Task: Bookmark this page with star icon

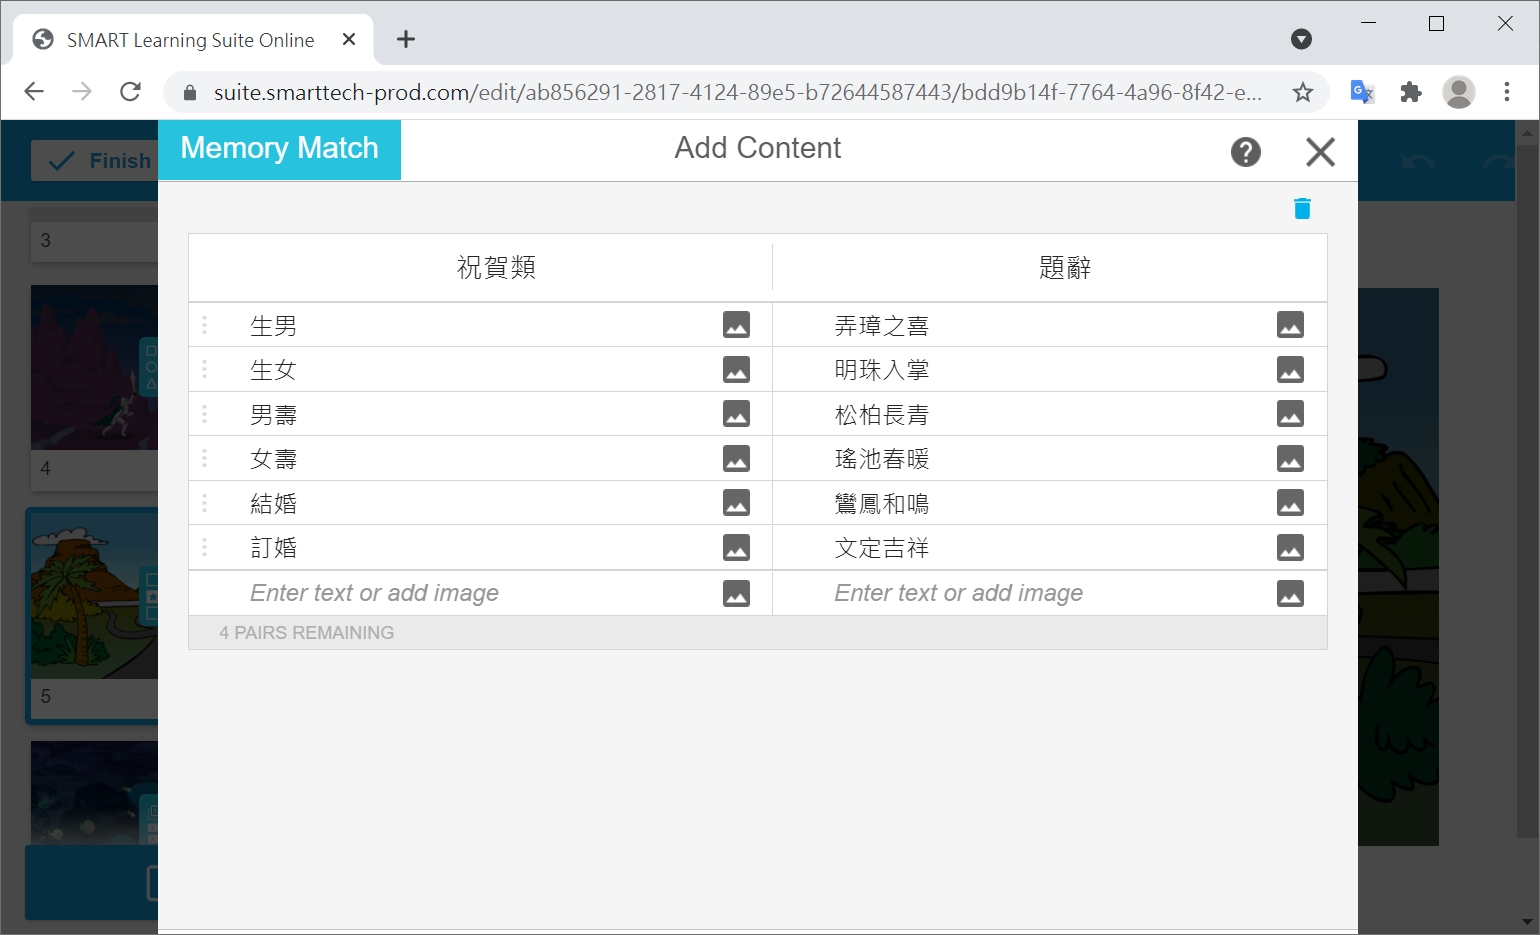Action: click(x=1302, y=92)
